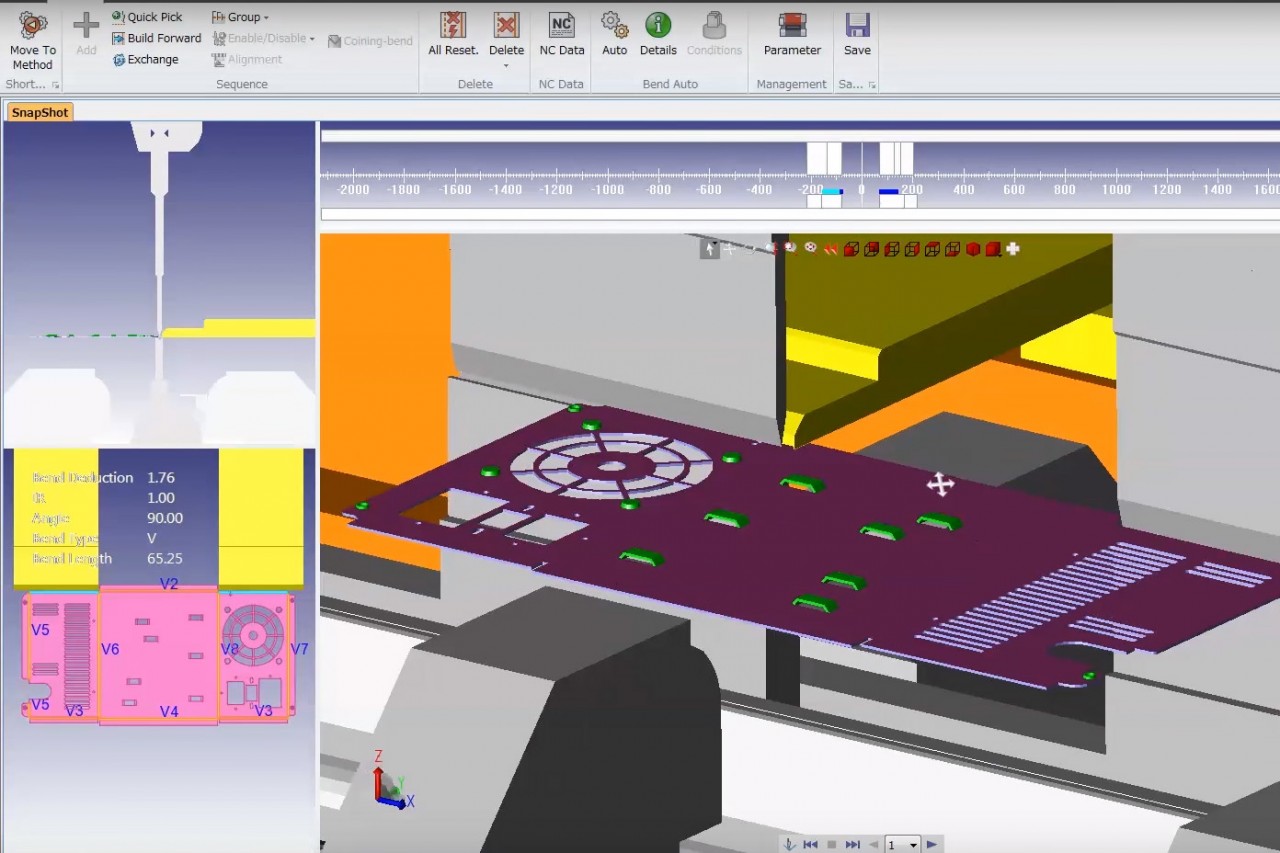The image size is (1280, 853).
Task: Open NC Data
Action: click(x=562, y=33)
